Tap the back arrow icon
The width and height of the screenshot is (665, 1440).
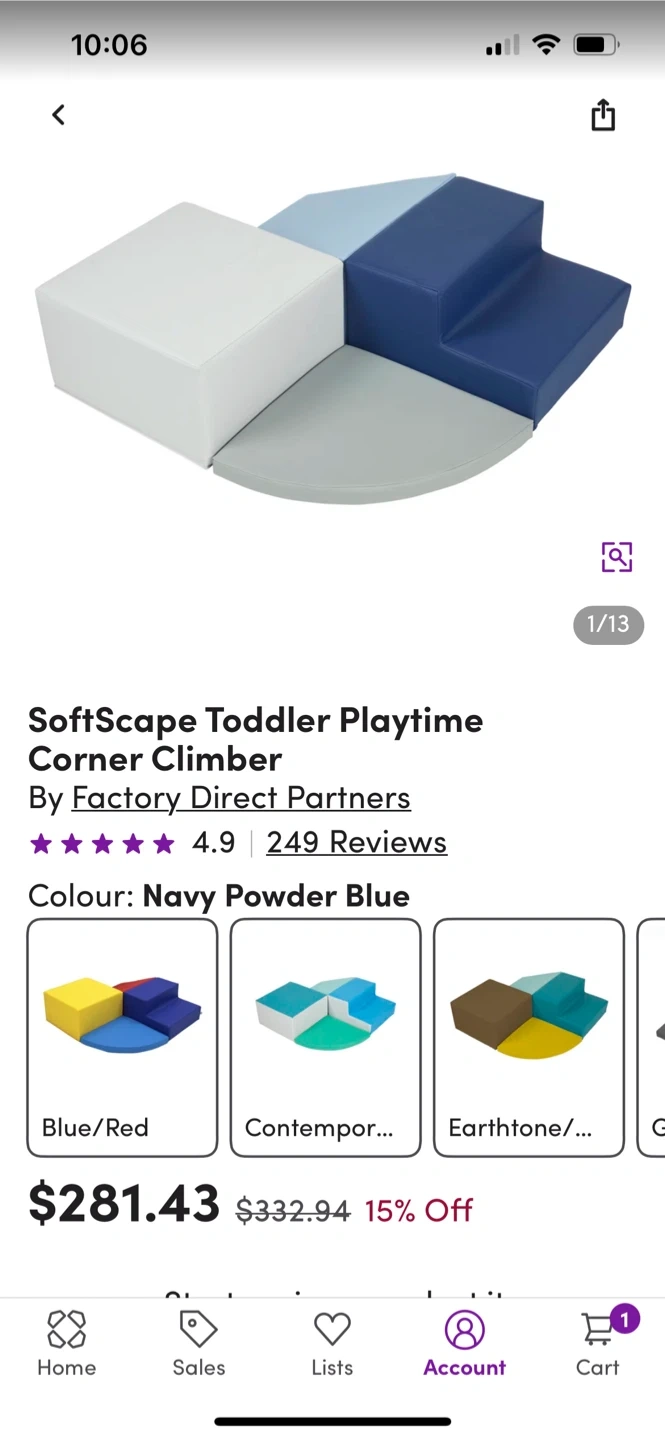tap(58, 115)
